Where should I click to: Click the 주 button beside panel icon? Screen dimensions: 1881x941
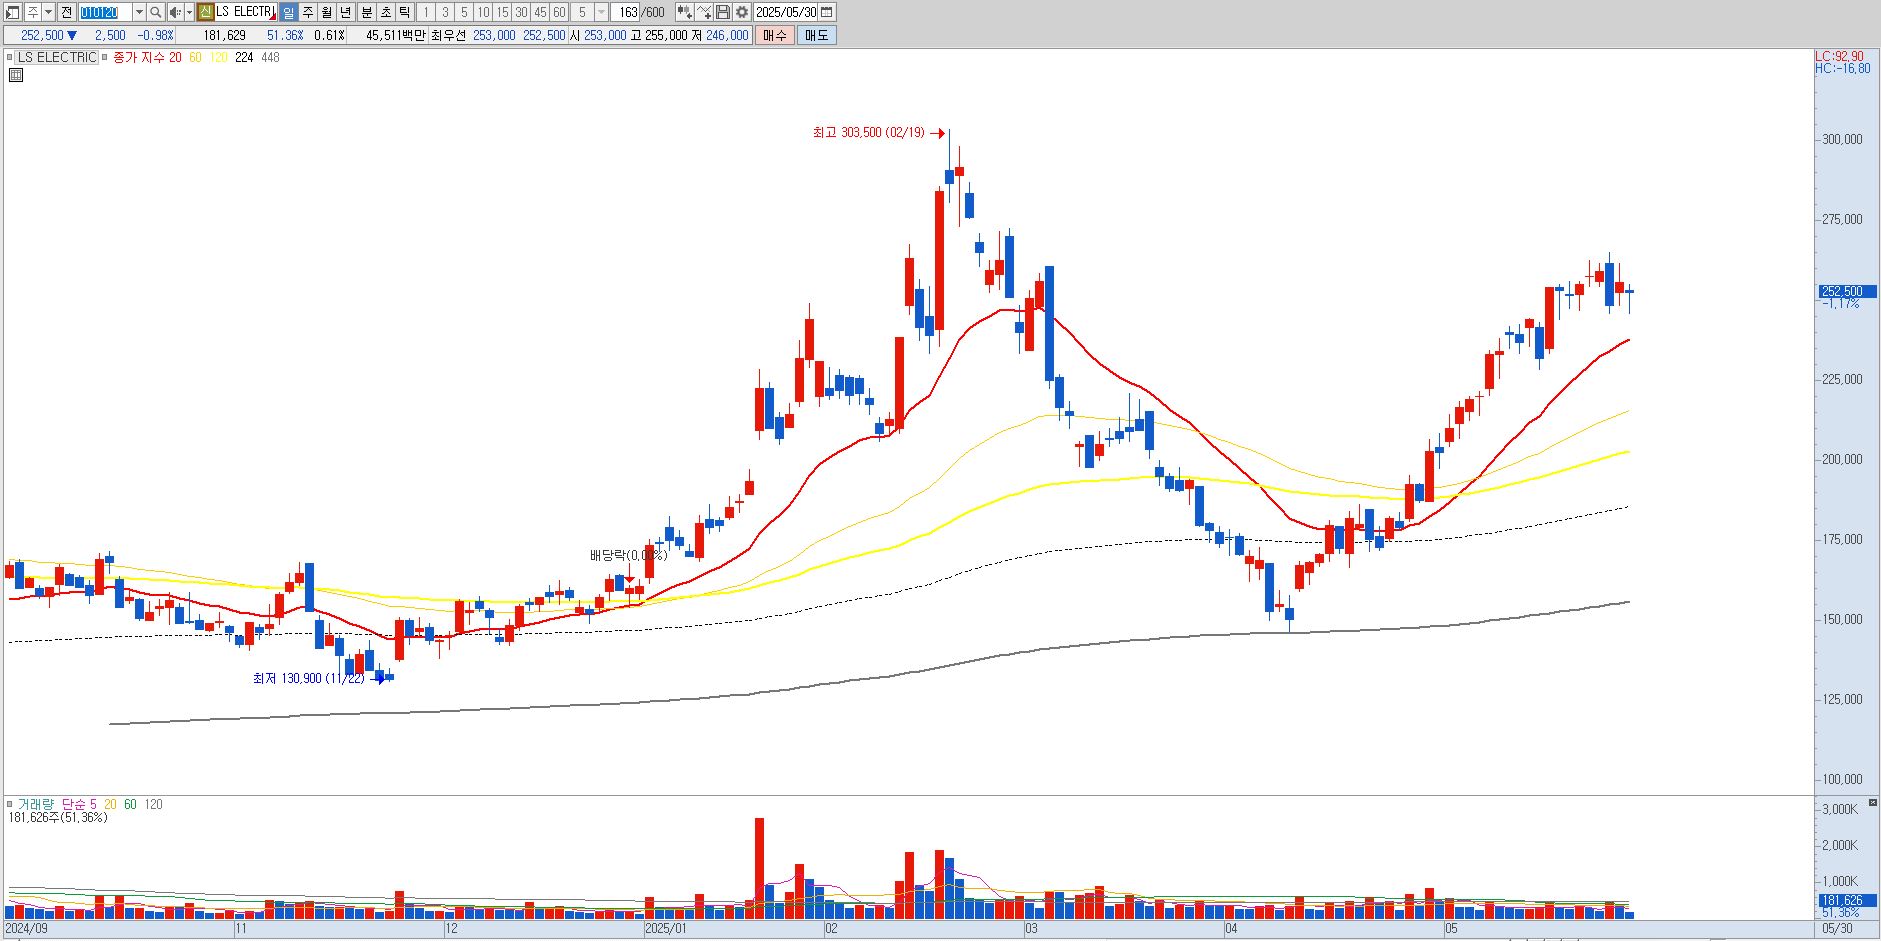(32, 12)
